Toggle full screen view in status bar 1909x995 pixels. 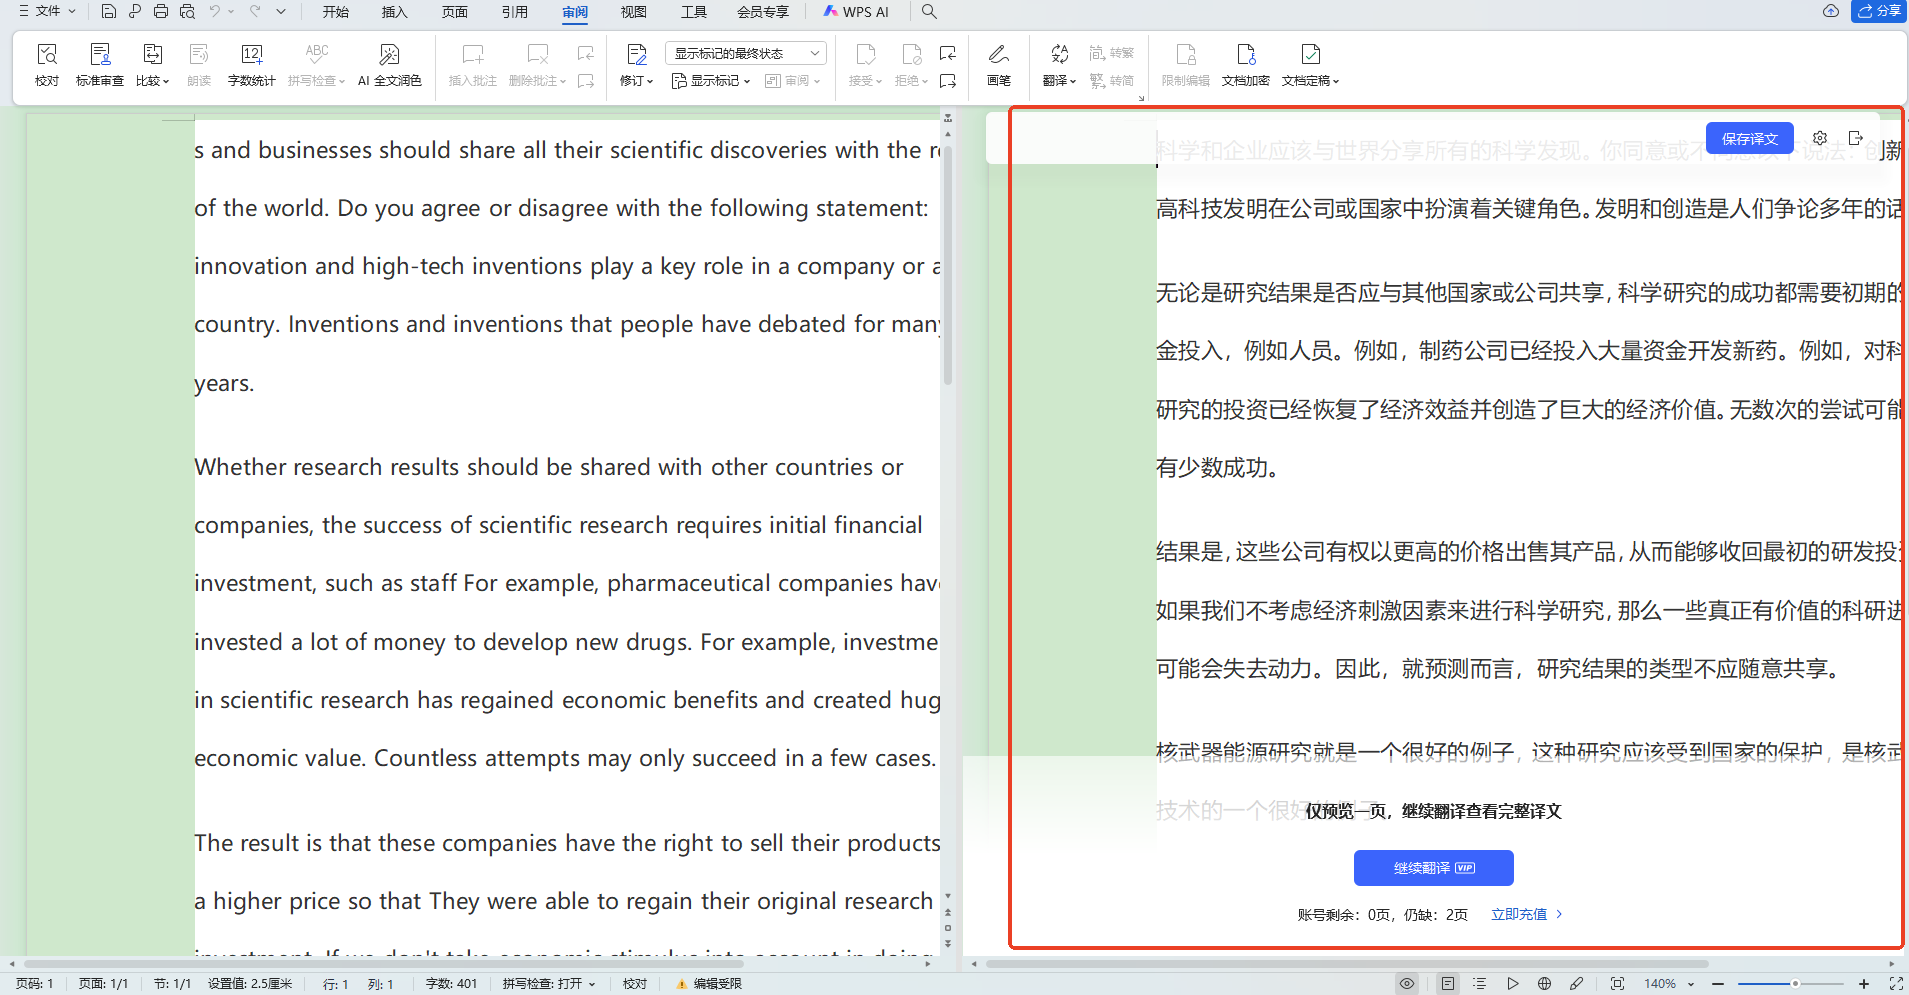[1617, 983]
